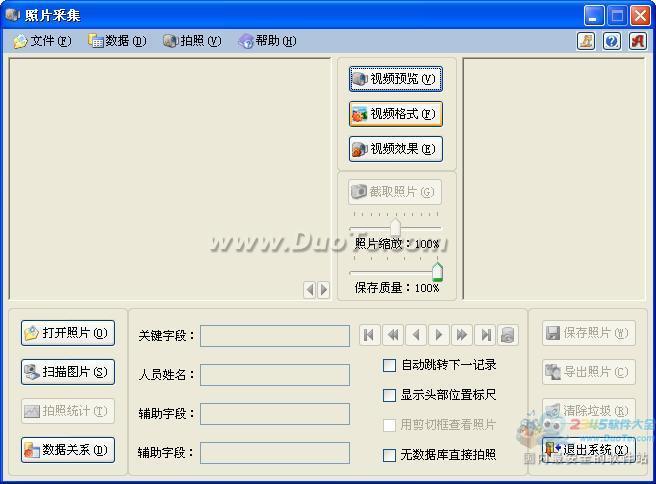Check the 无数据库直接拍照 option
This screenshot has height=484, width=656.
coord(390,455)
